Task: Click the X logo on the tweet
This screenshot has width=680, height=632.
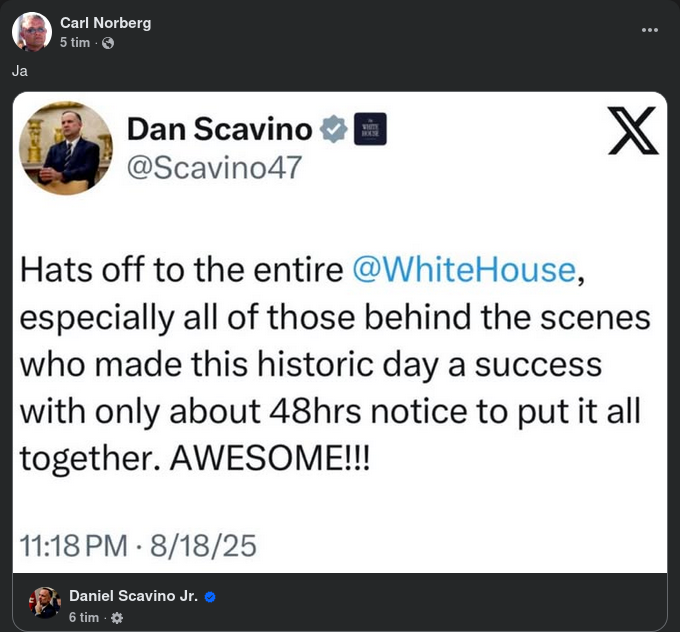Action: (x=632, y=131)
